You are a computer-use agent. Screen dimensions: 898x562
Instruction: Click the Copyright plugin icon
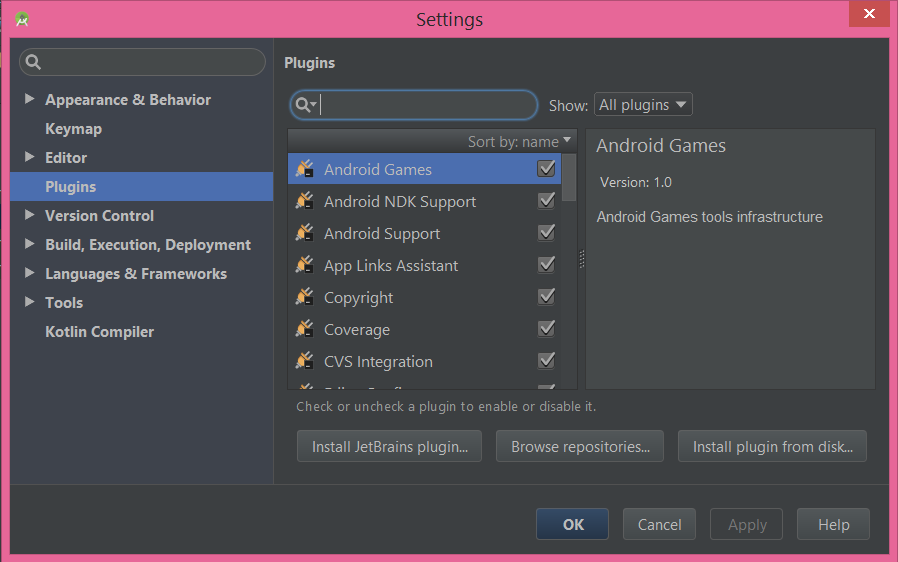tap(305, 297)
